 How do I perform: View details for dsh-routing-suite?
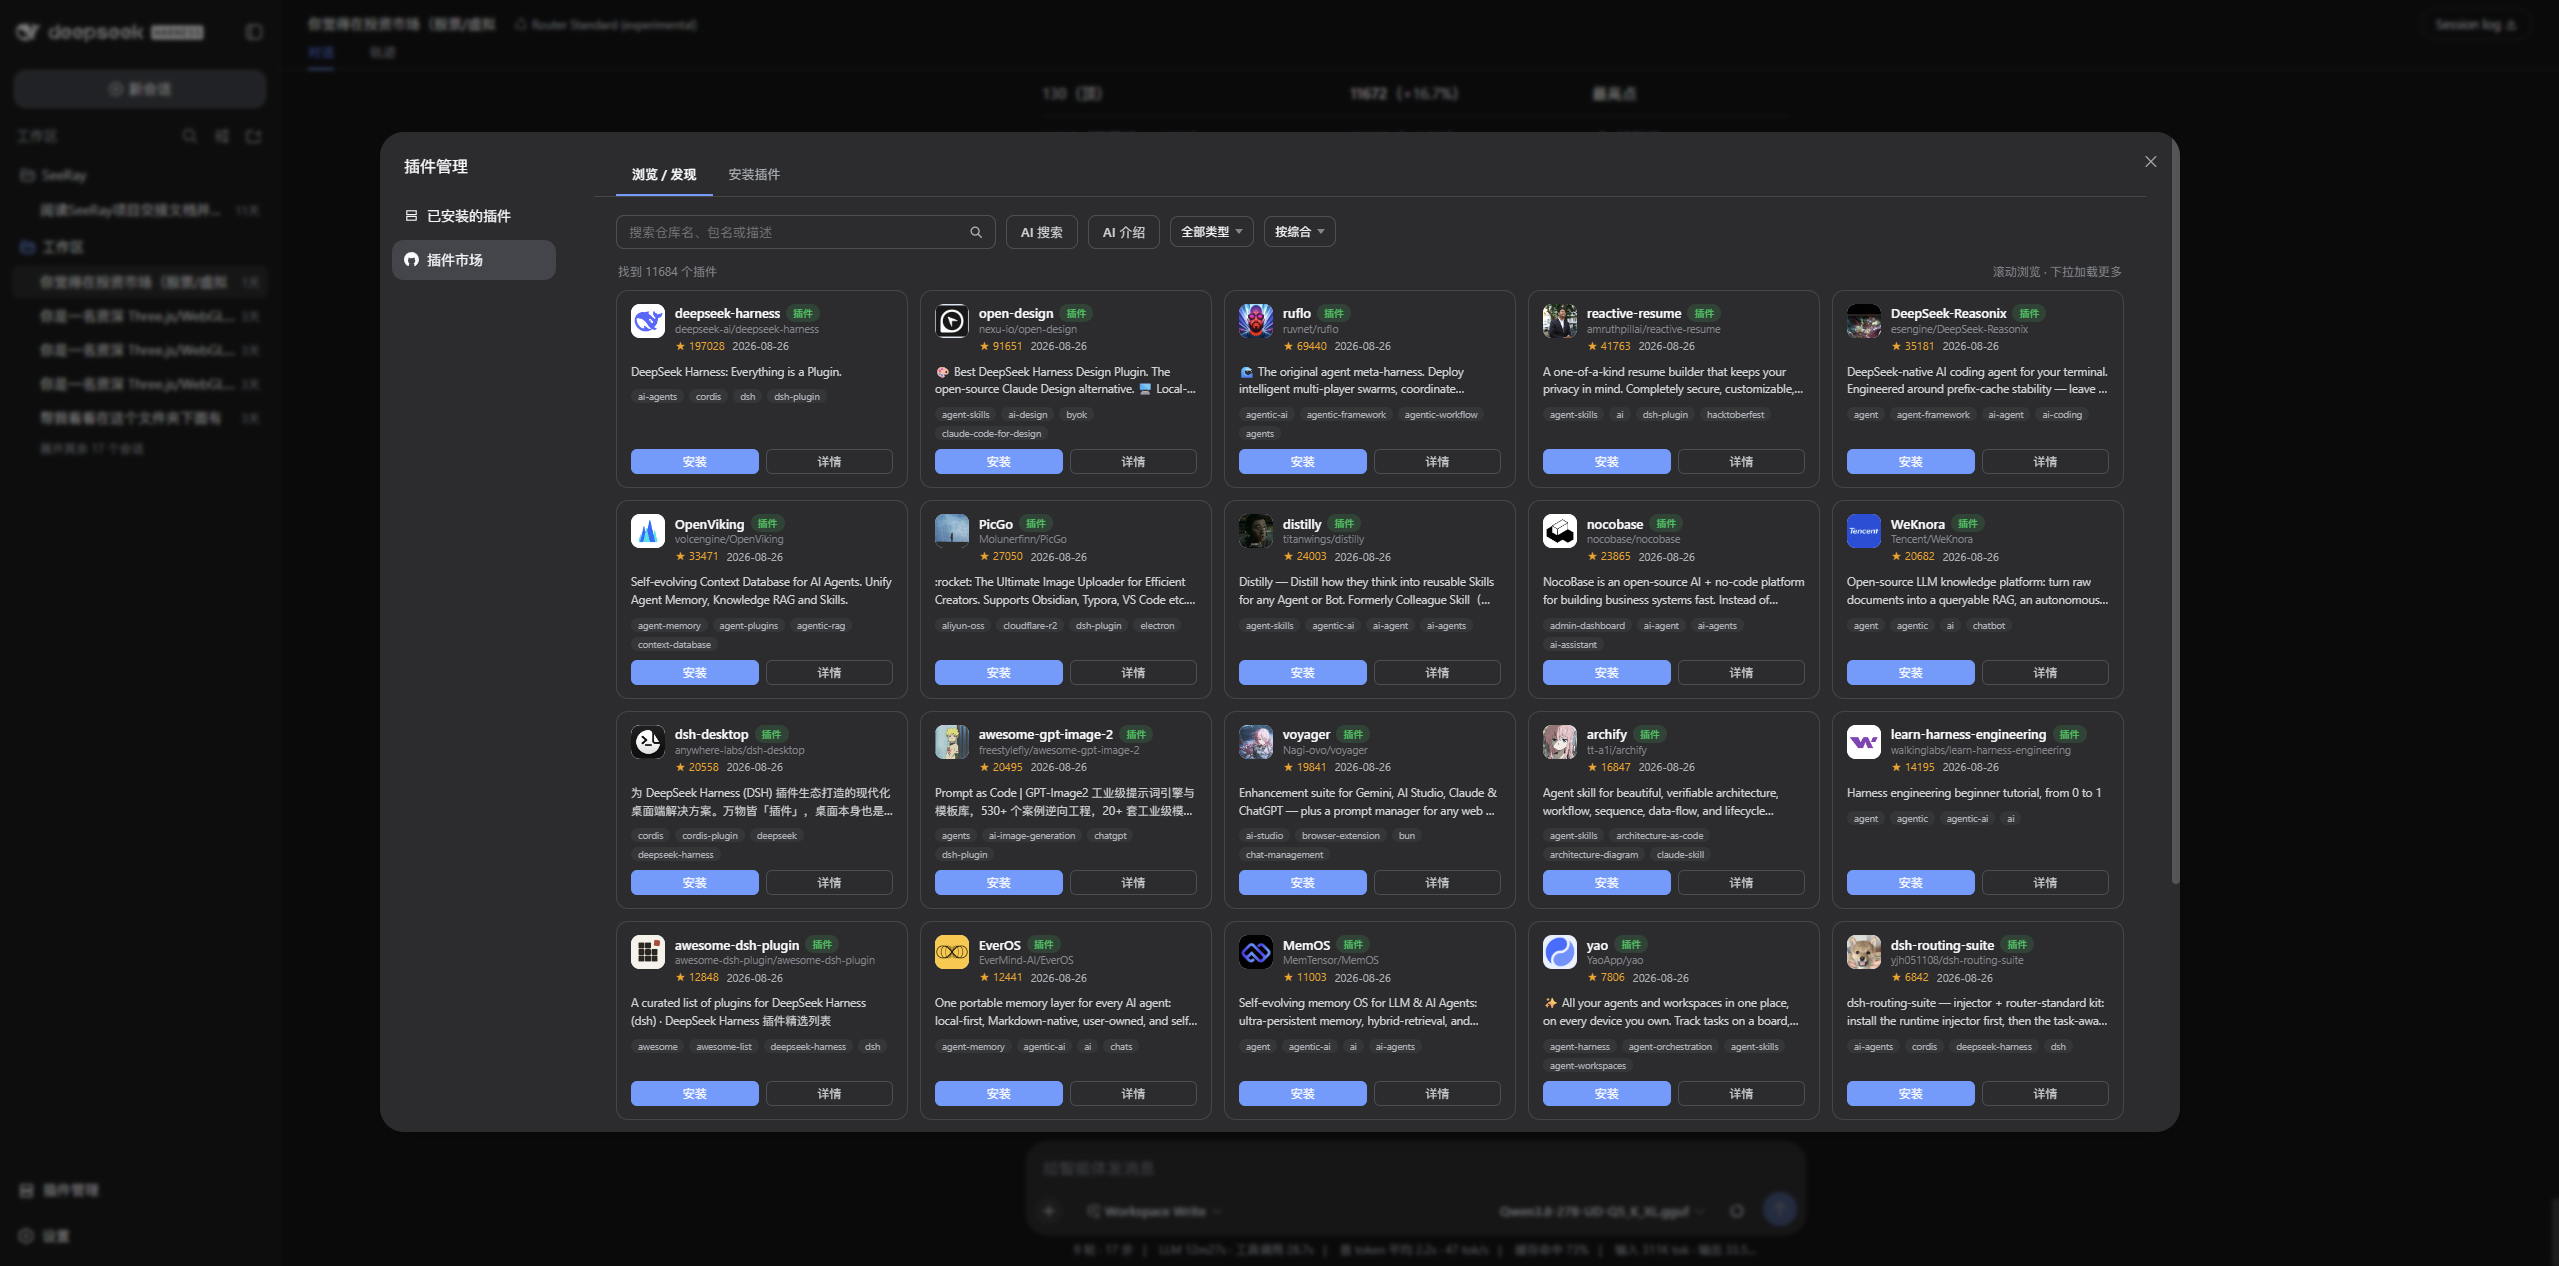click(x=2045, y=1094)
